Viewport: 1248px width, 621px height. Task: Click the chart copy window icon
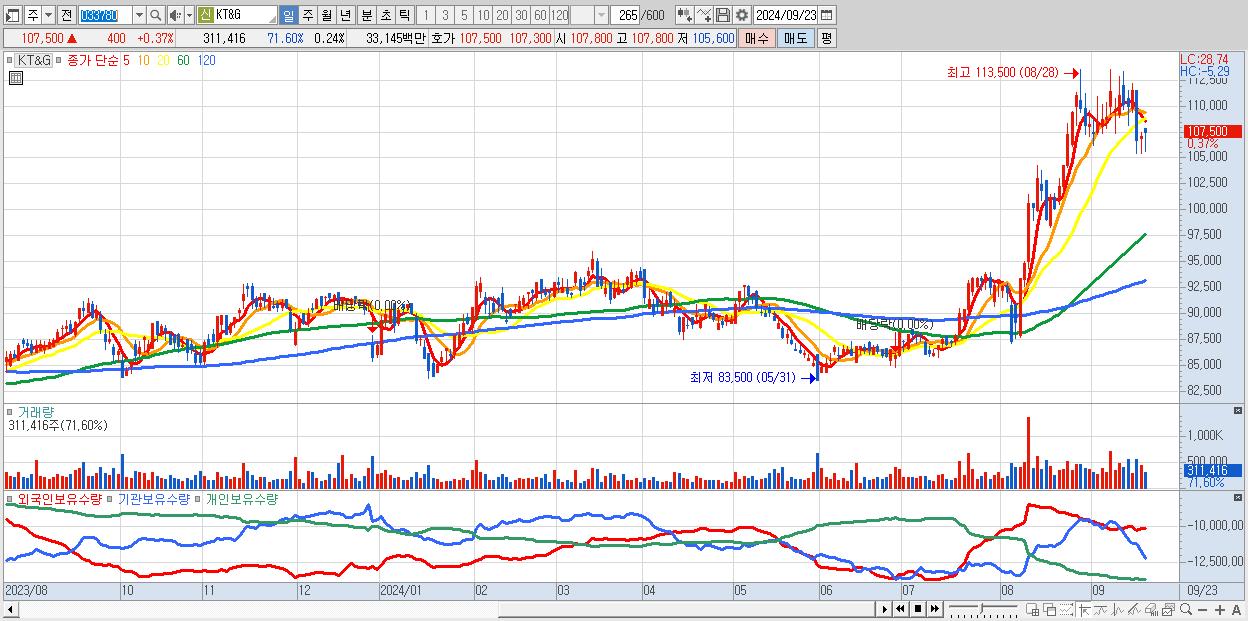click(1168, 610)
